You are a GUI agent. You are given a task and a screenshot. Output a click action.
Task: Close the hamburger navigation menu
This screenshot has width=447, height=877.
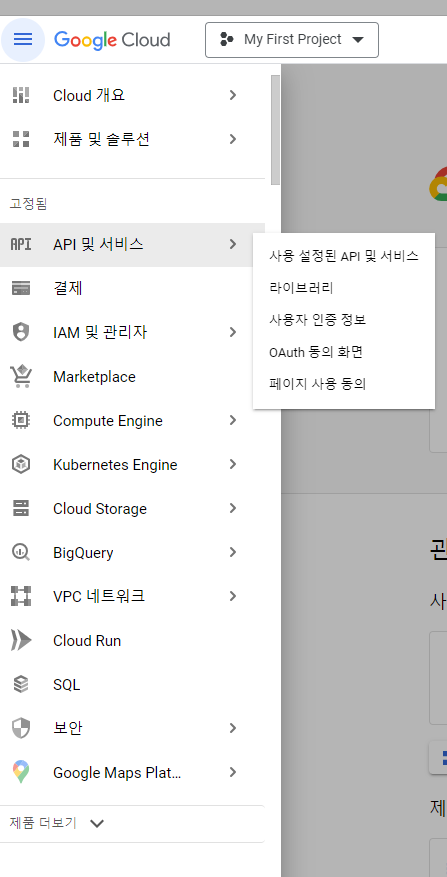coord(23,40)
